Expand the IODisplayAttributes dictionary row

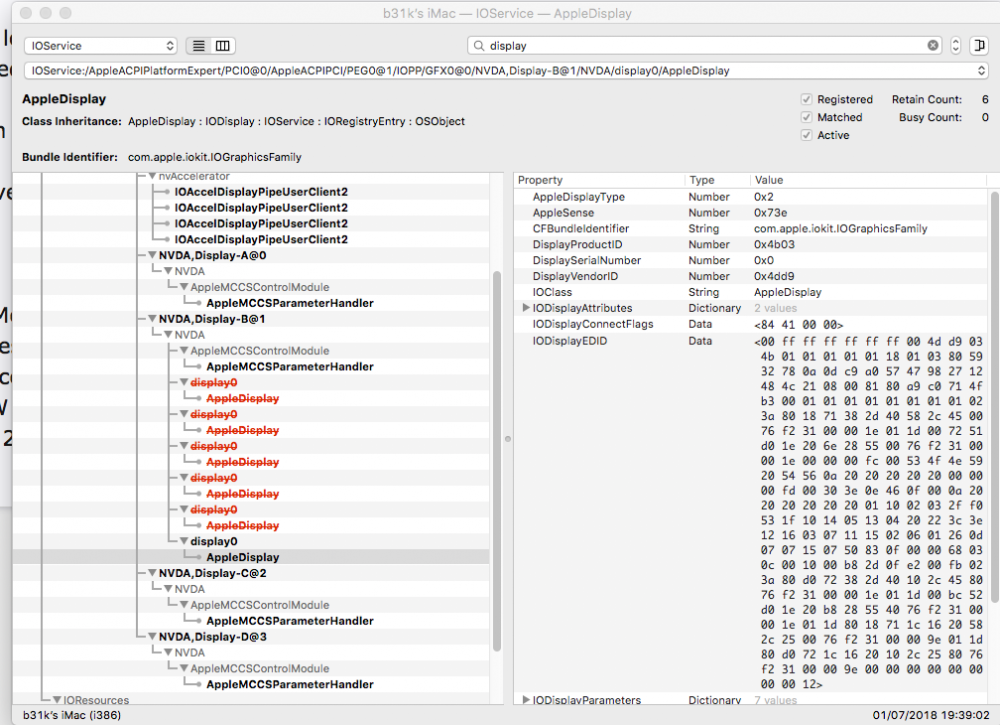(526, 308)
